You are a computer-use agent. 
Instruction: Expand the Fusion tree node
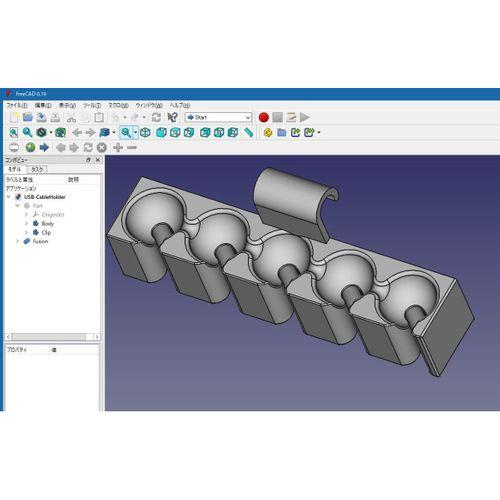click(18, 241)
